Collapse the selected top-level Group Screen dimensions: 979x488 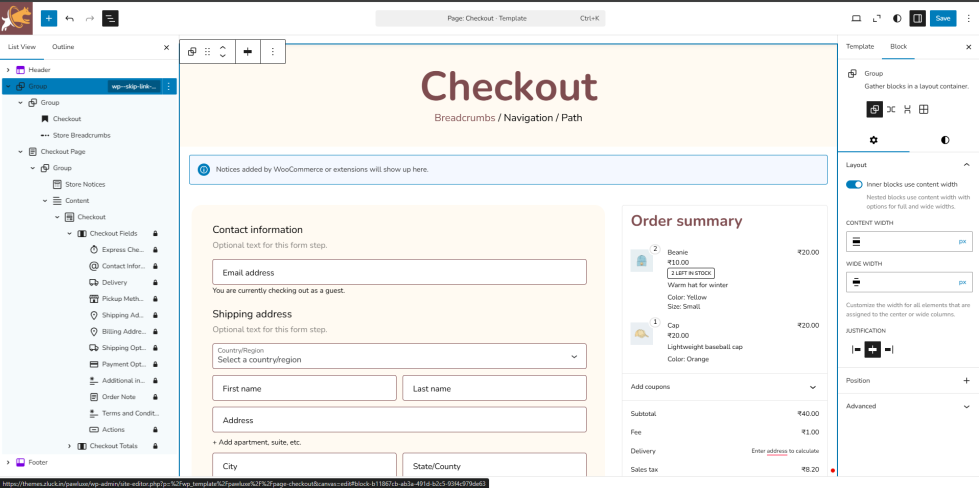pyautogui.click(x=8, y=86)
